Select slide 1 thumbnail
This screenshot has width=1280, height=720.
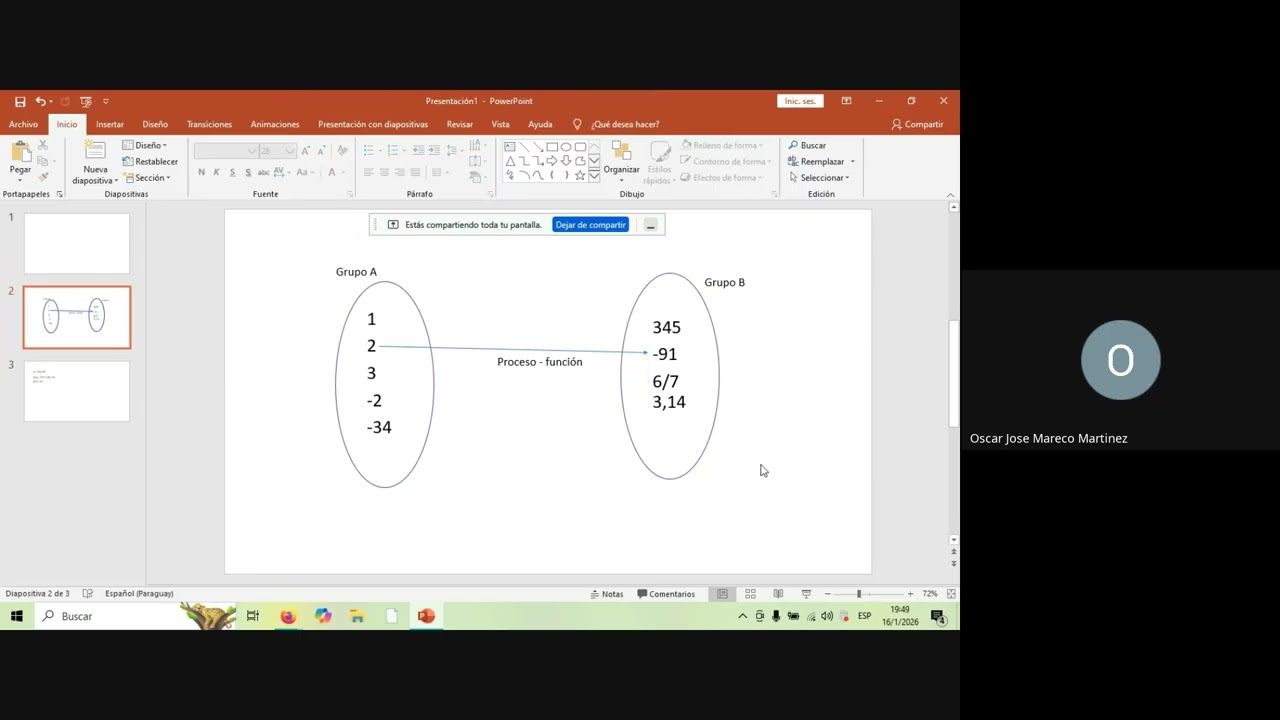[x=77, y=243]
